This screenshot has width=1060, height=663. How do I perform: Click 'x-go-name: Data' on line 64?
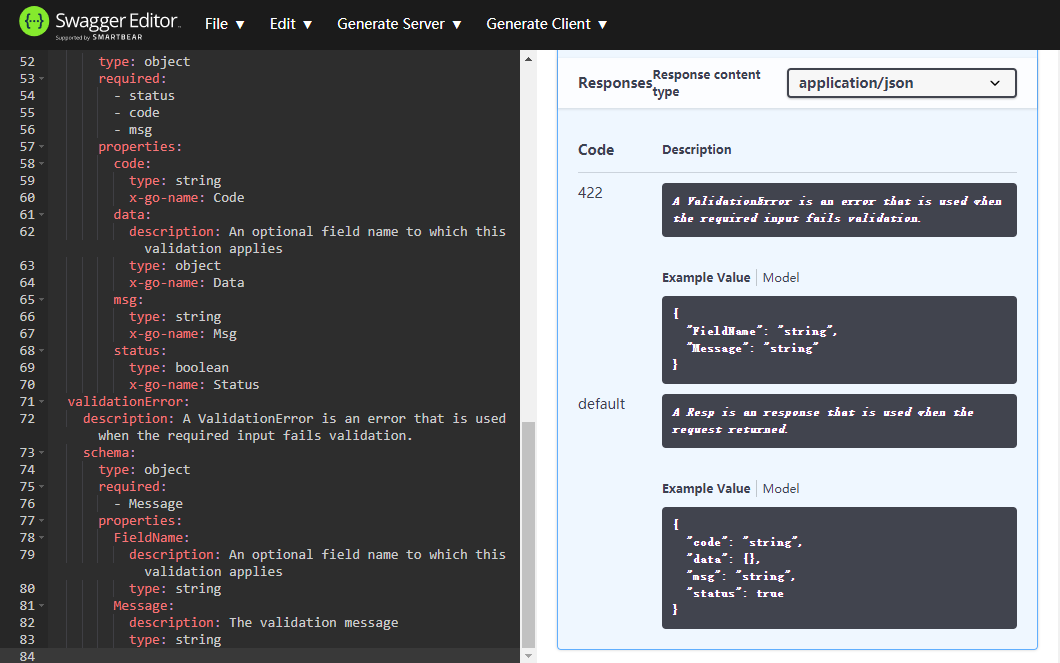tap(187, 283)
